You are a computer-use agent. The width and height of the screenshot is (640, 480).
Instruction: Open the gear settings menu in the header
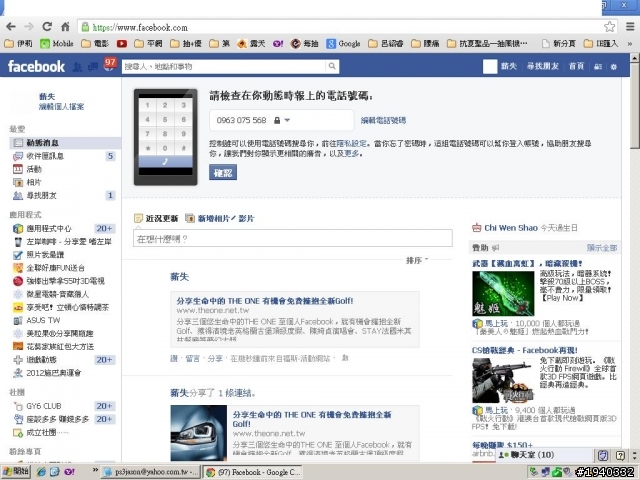(613, 67)
